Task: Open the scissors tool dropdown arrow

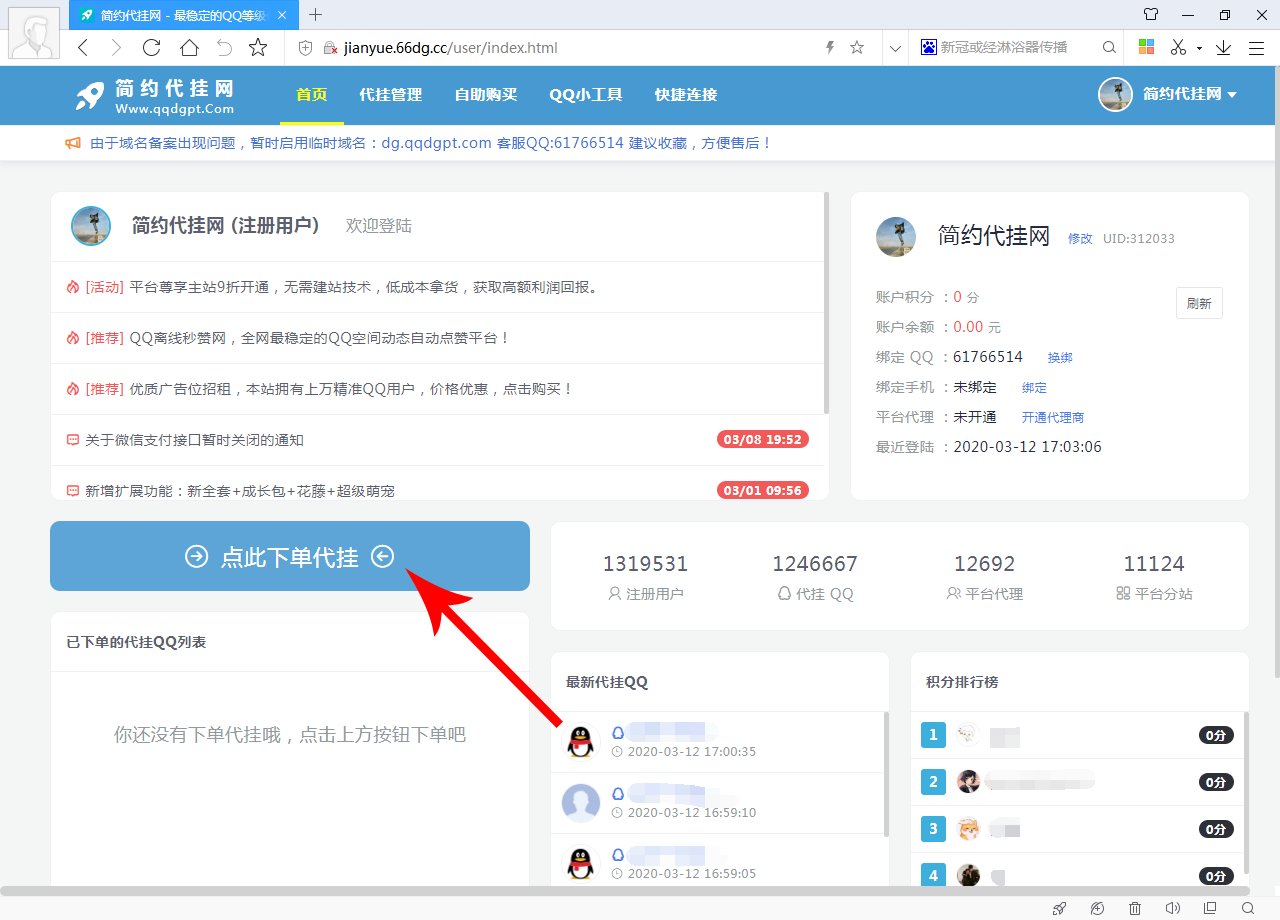Action: 1199,48
